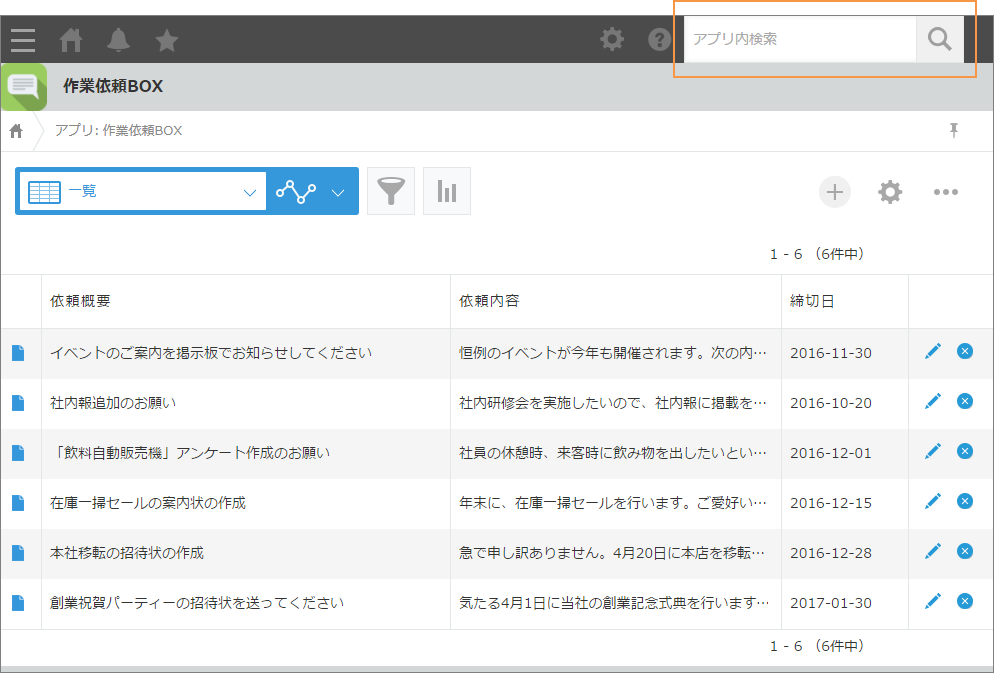The width and height of the screenshot is (994, 673).
Task: Delete the 2016-11-30 record
Action: 965,351
